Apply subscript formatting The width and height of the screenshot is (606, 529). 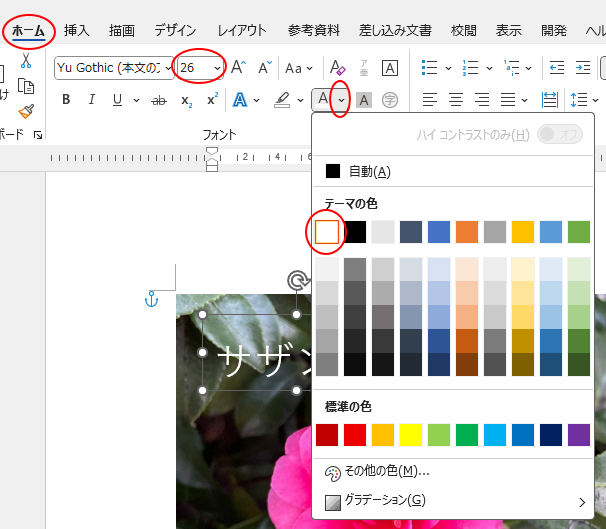(187, 100)
